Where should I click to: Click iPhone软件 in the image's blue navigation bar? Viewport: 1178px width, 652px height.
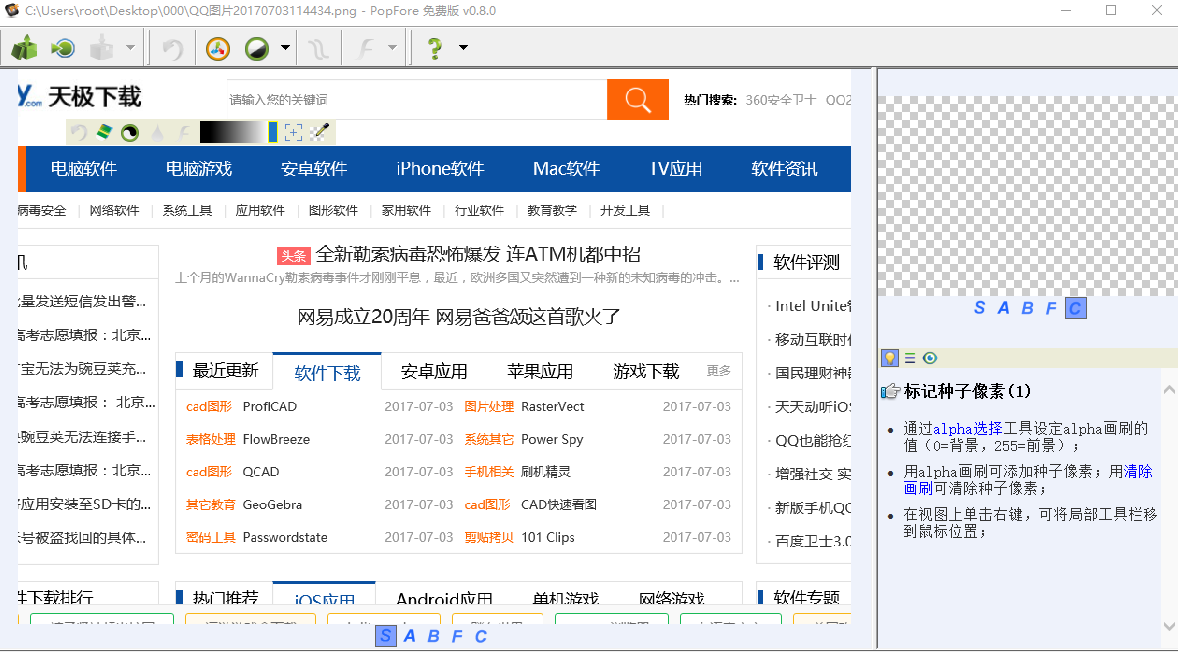(x=440, y=169)
